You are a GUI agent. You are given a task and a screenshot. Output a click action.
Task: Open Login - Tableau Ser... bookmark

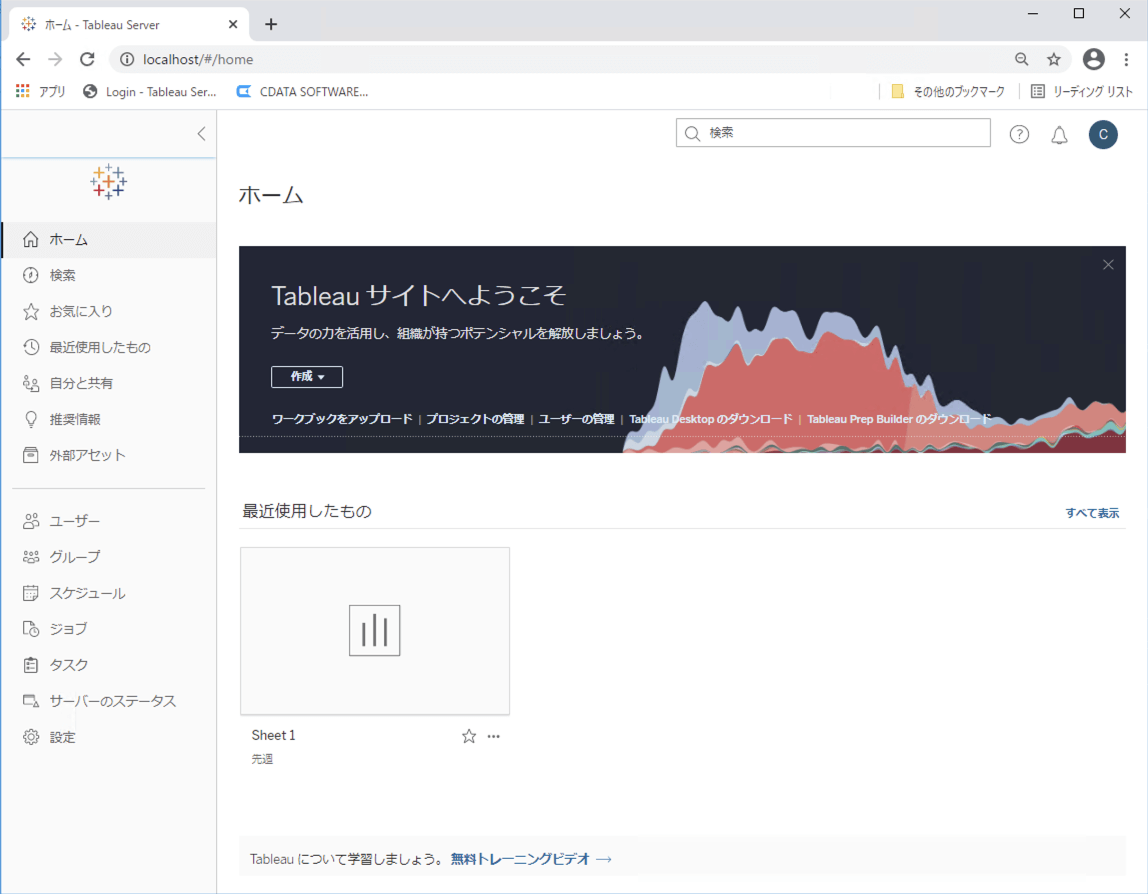(150, 92)
